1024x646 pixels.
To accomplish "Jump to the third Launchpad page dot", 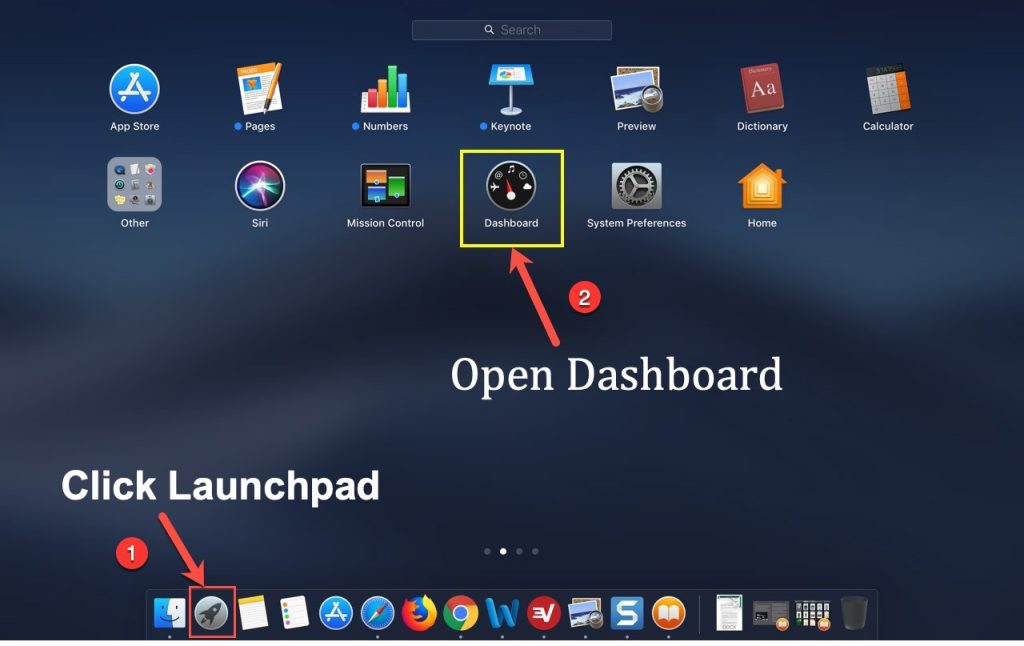I will (519, 551).
